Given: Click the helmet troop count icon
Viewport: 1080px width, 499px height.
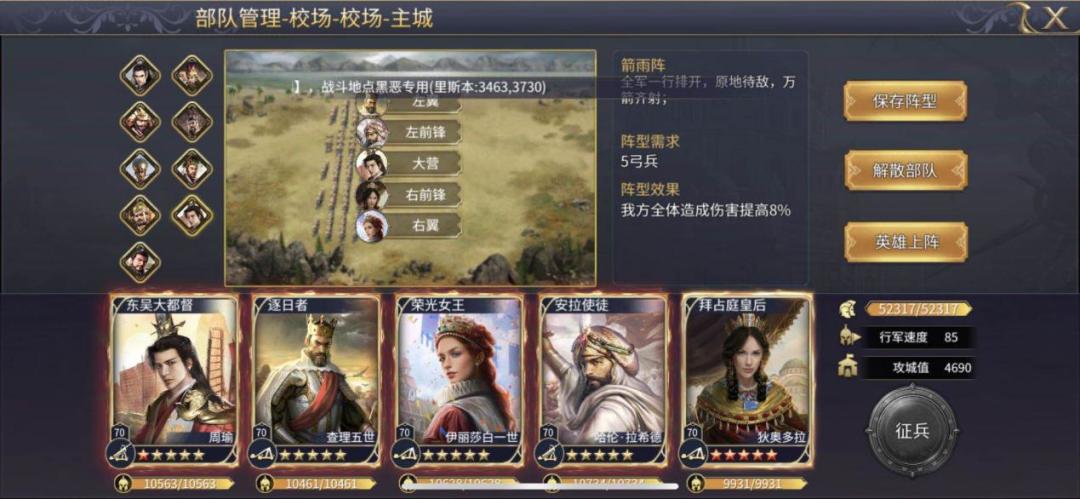Looking at the screenshot, I should (x=847, y=309).
